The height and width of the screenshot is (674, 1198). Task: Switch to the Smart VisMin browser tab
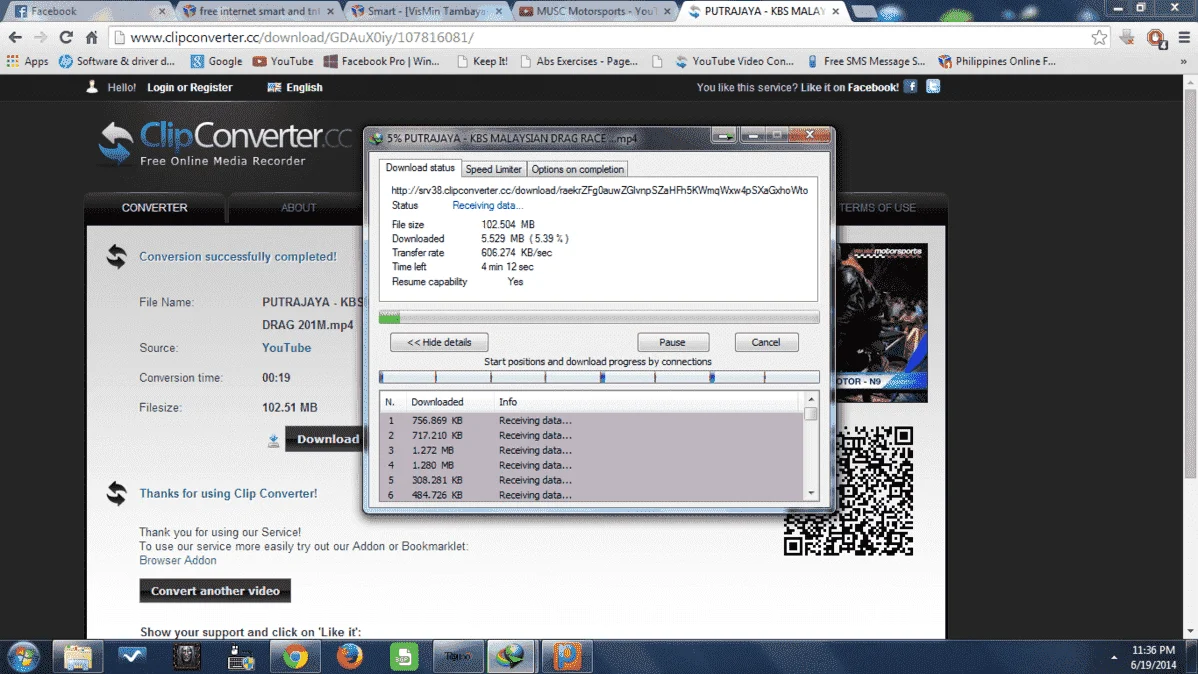pyautogui.click(x=425, y=11)
